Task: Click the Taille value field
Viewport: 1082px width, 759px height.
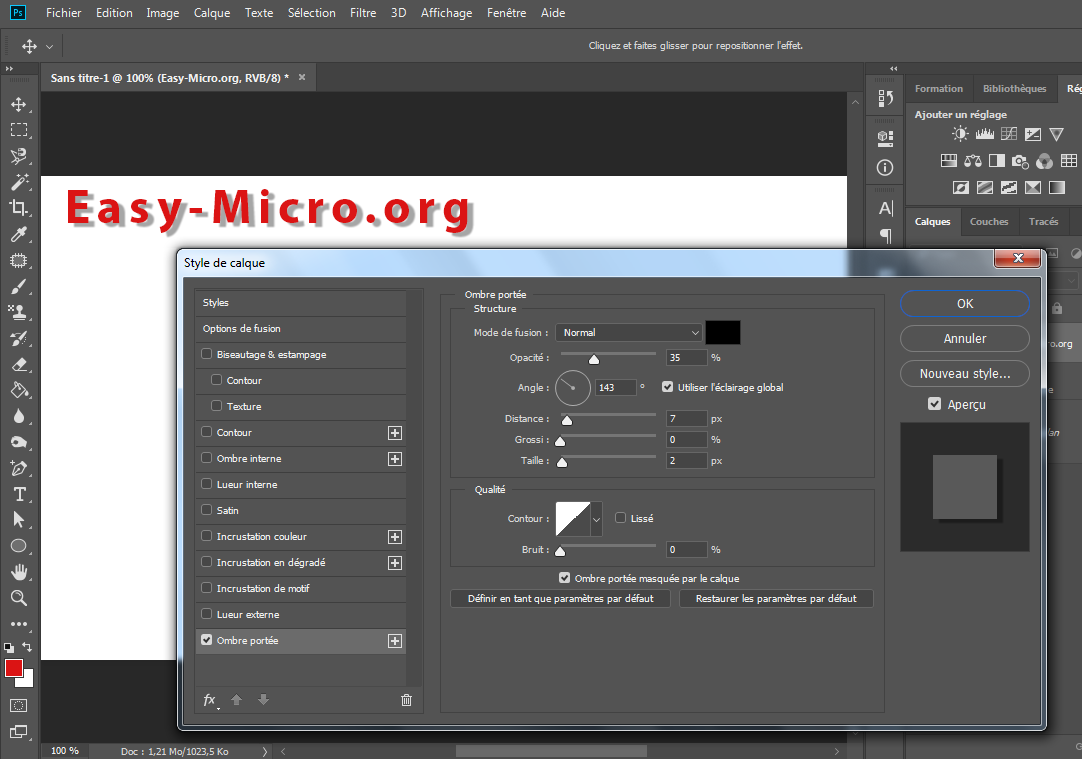Action: [687, 461]
